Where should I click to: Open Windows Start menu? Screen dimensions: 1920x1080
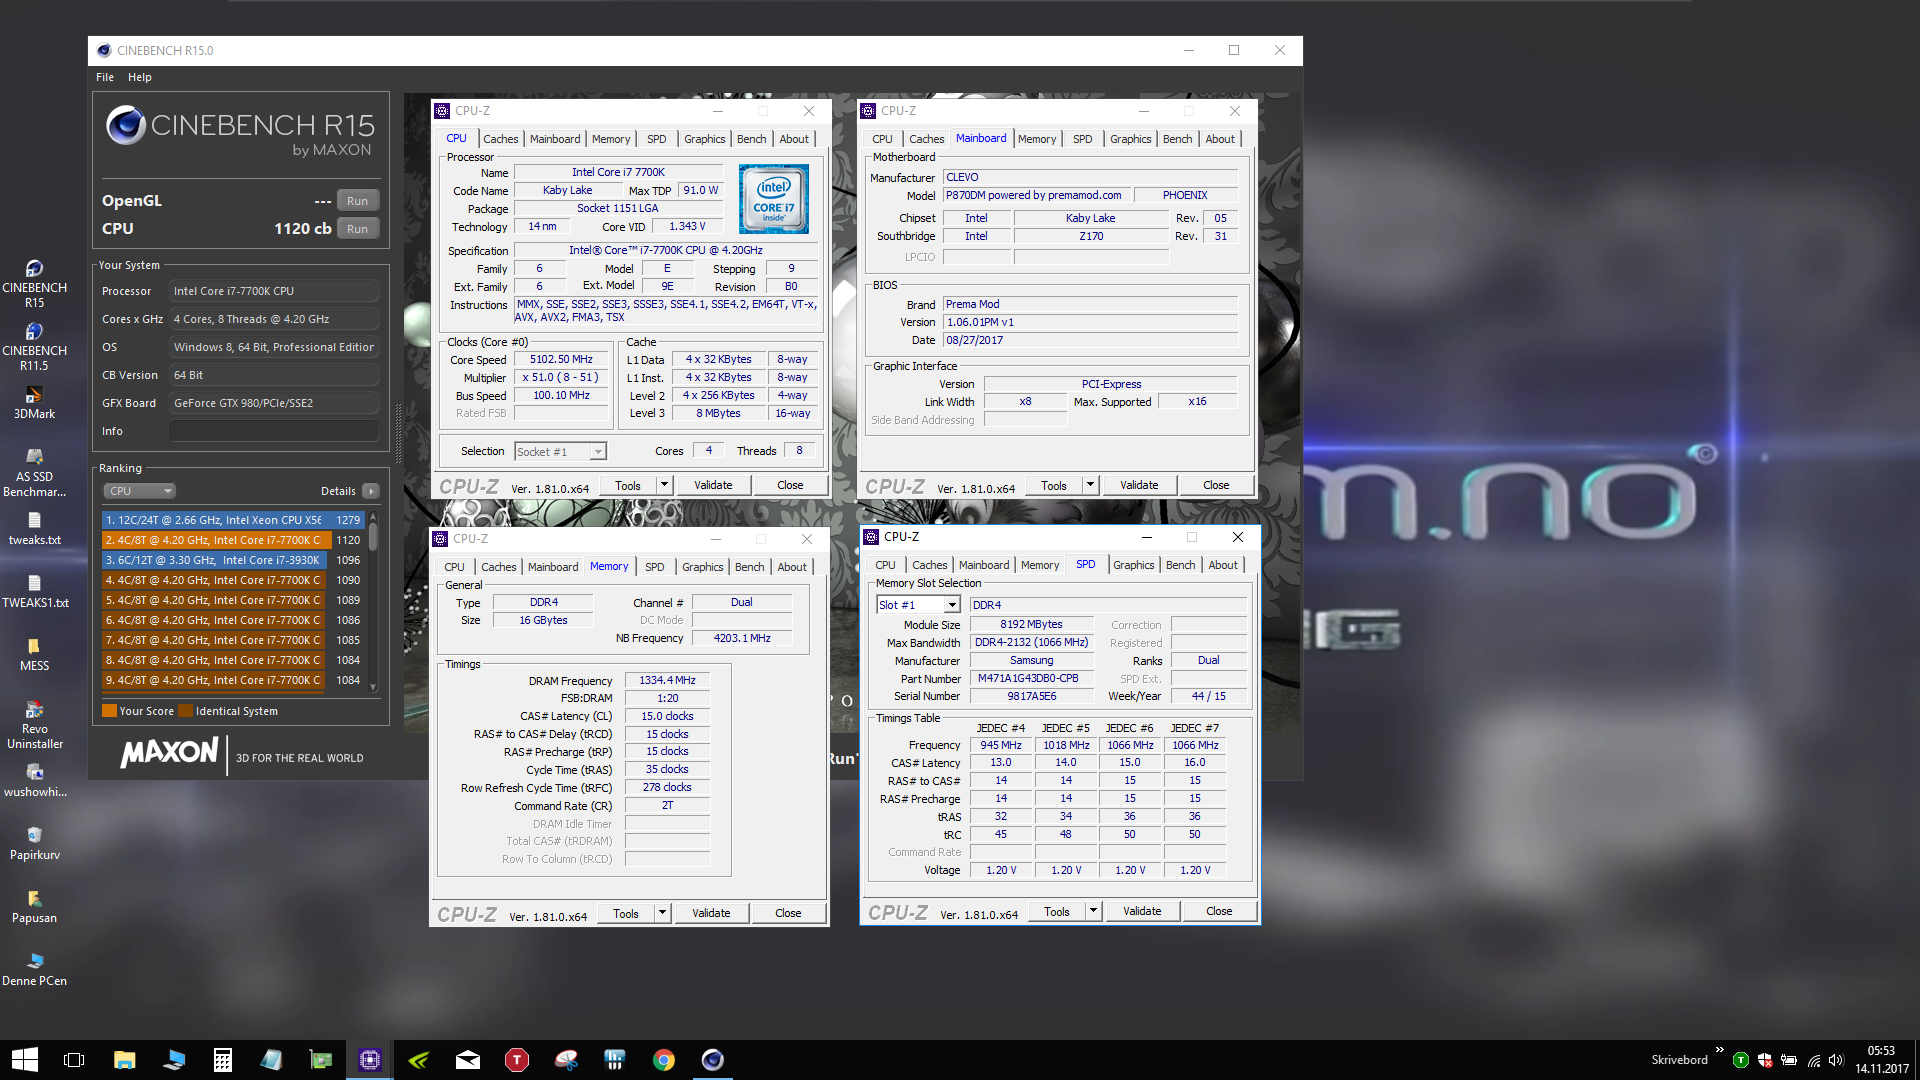point(24,1060)
